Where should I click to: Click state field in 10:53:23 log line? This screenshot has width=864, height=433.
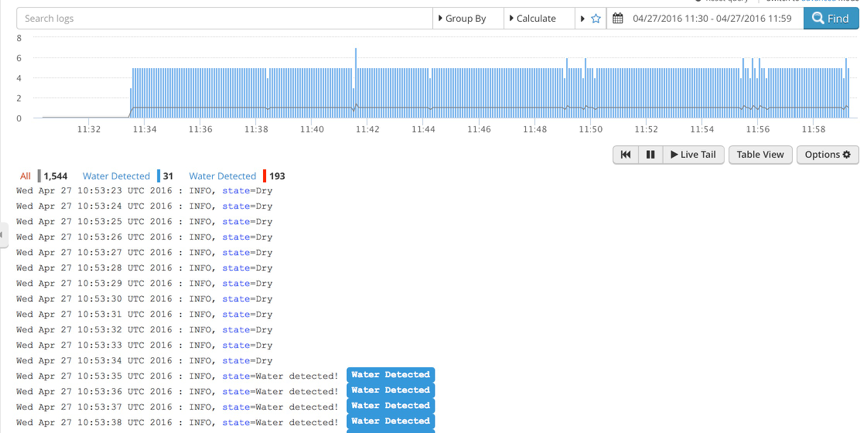pyautogui.click(x=235, y=191)
